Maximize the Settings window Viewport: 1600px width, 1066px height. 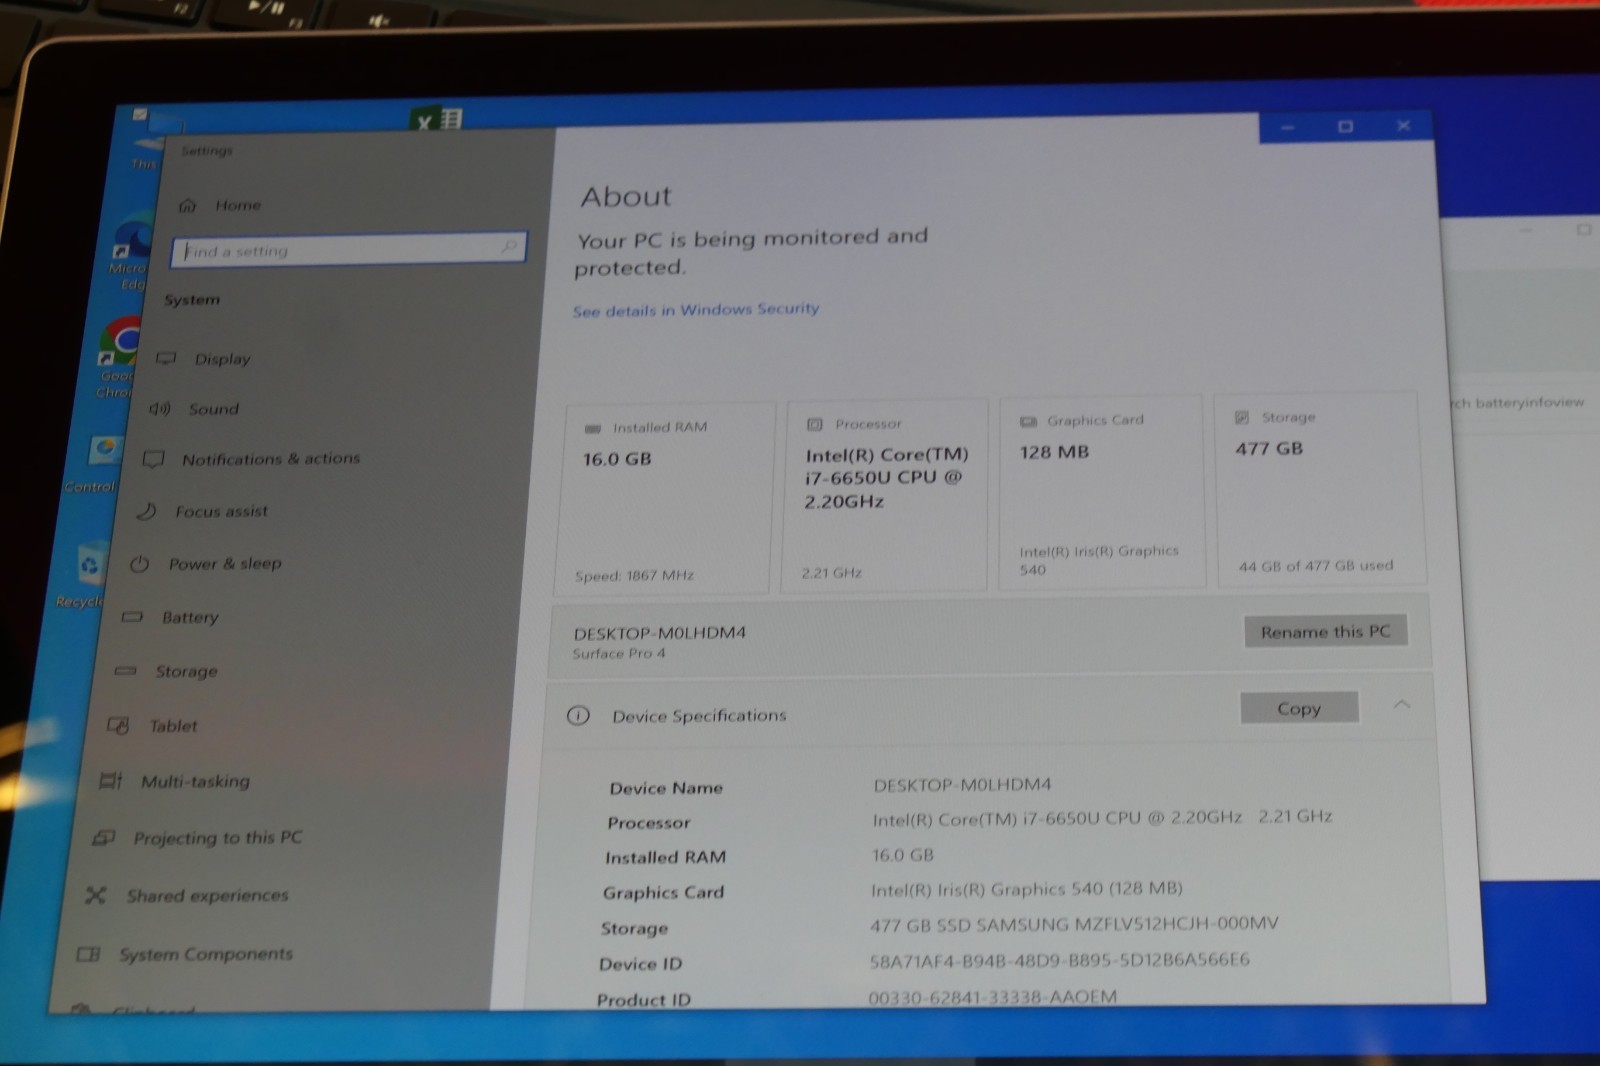click(x=1345, y=126)
